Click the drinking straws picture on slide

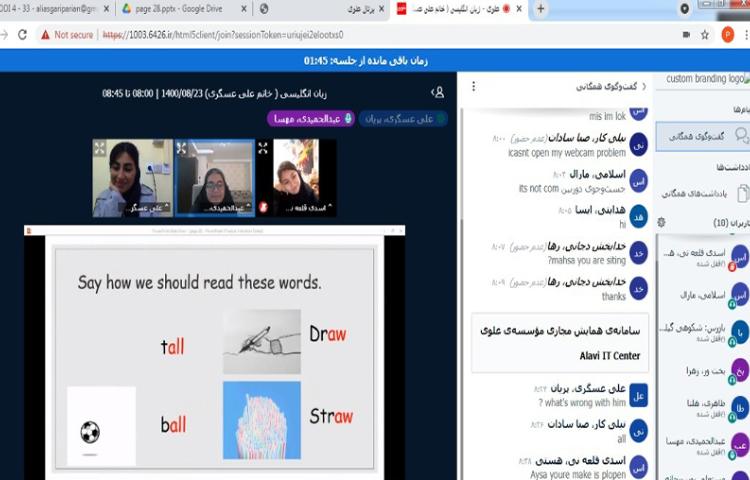pyautogui.click(x=262, y=420)
